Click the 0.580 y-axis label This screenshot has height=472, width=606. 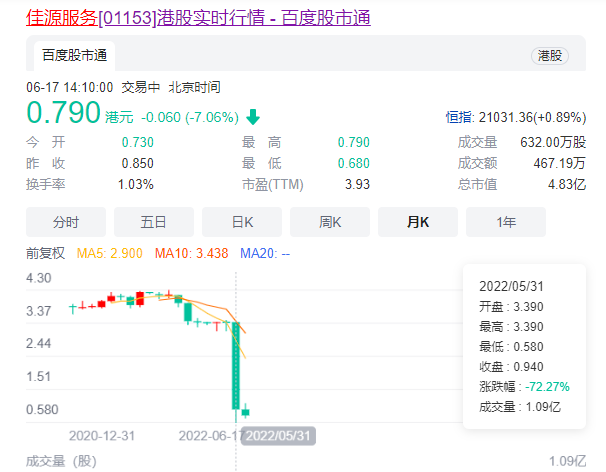pyautogui.click(x=42, y=409)
